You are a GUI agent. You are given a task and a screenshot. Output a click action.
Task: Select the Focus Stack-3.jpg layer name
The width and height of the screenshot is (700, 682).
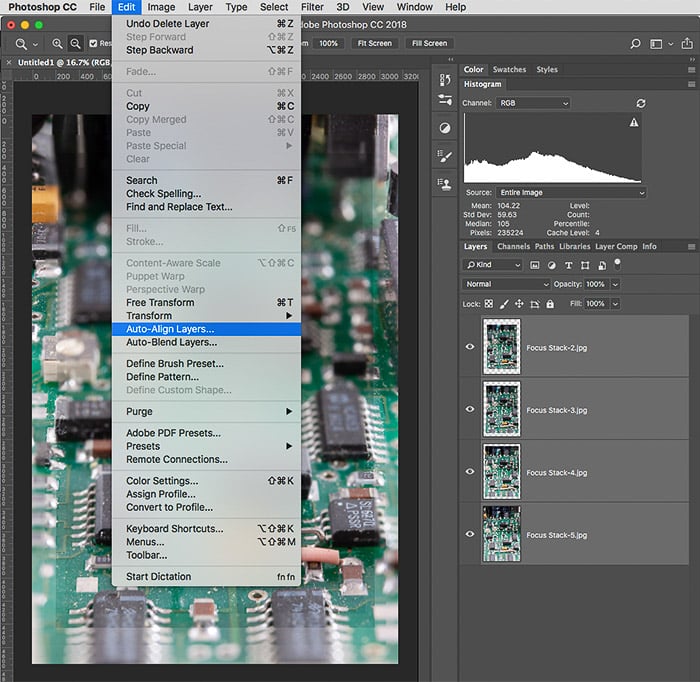557,410
